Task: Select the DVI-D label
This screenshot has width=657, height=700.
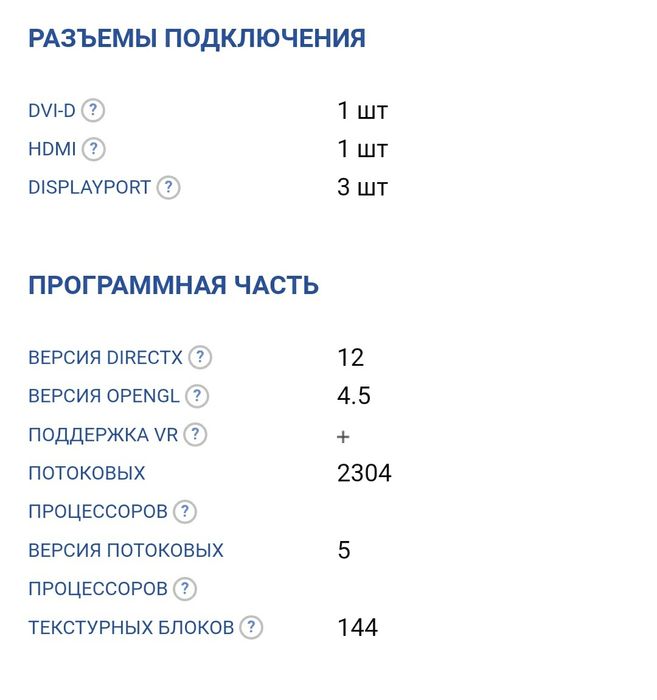Action: (52, 111)
